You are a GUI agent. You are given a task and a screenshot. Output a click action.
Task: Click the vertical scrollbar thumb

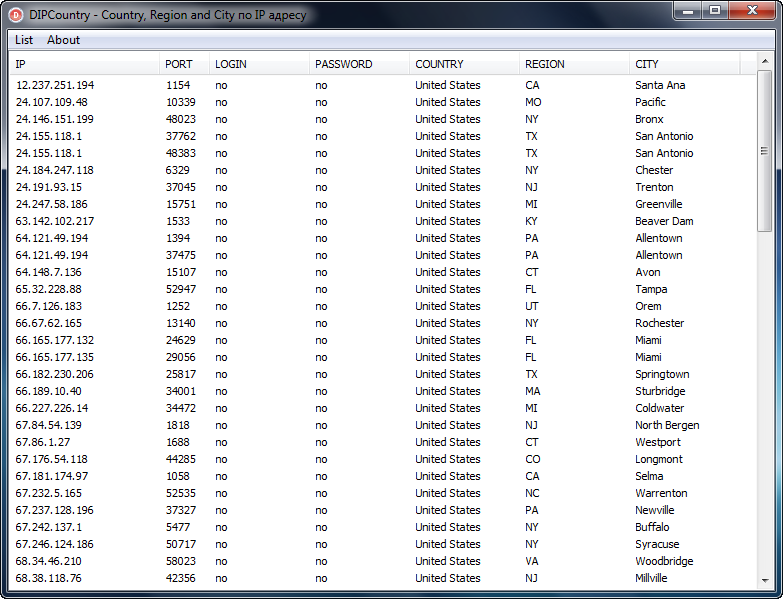tap(765, 151)
